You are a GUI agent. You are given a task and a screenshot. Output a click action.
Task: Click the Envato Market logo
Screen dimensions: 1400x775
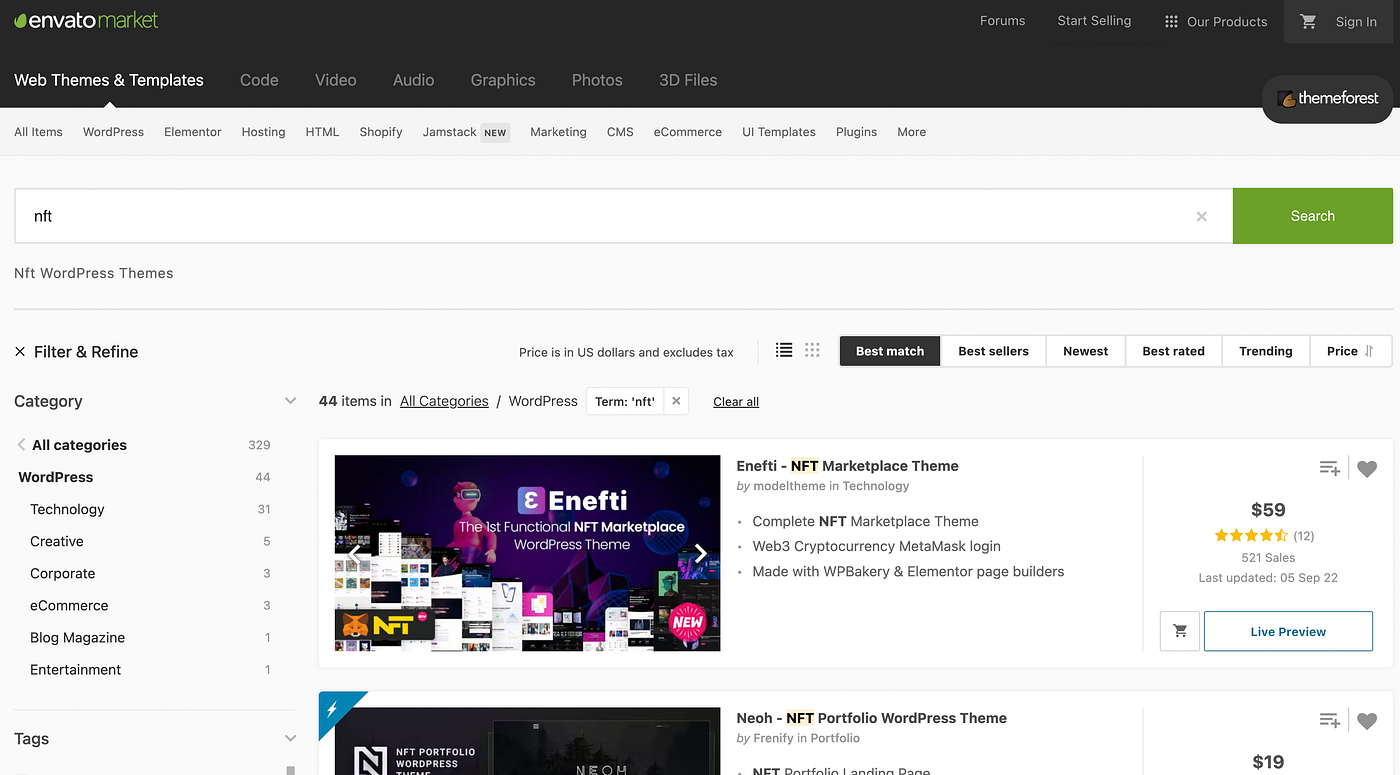[x=86, y=20]
